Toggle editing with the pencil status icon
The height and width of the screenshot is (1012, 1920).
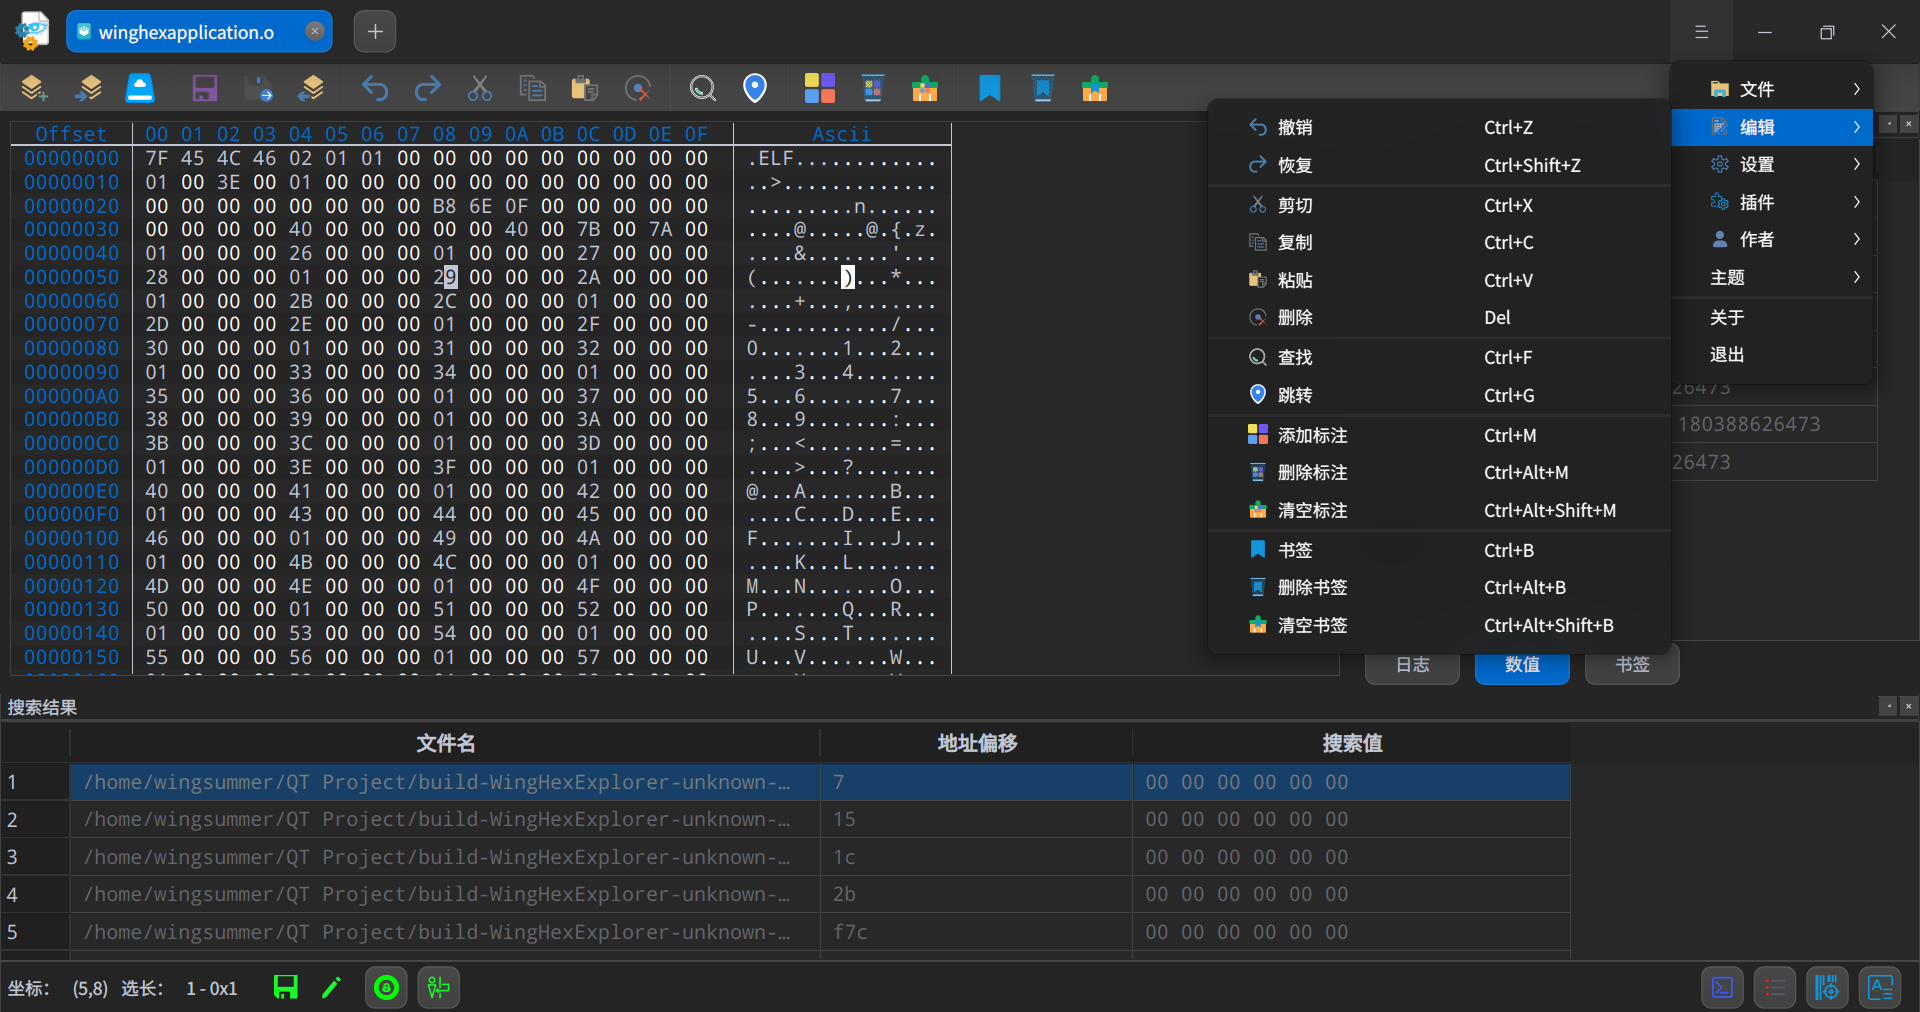tap(331, 988)
